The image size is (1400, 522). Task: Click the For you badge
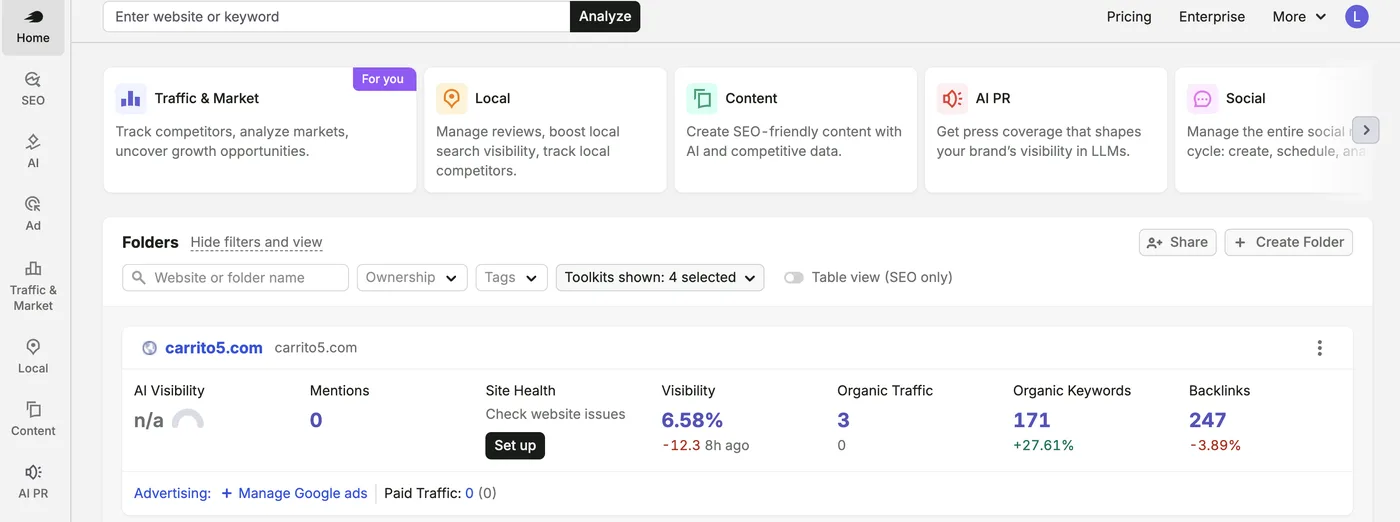click(383, 79)
